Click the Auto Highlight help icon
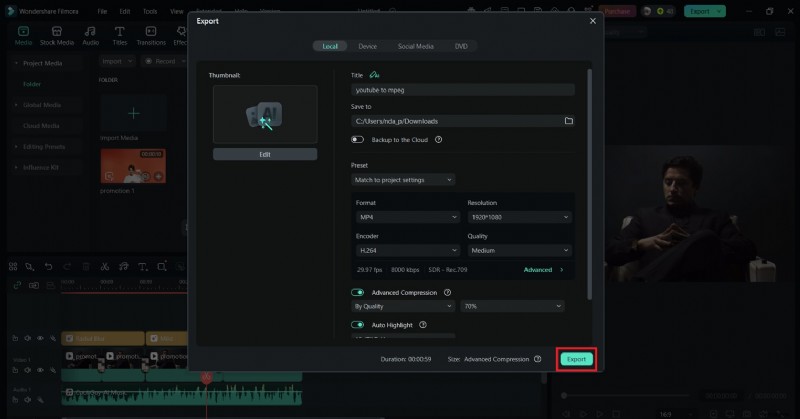This screenshot has height=419, width=800. 423,325
